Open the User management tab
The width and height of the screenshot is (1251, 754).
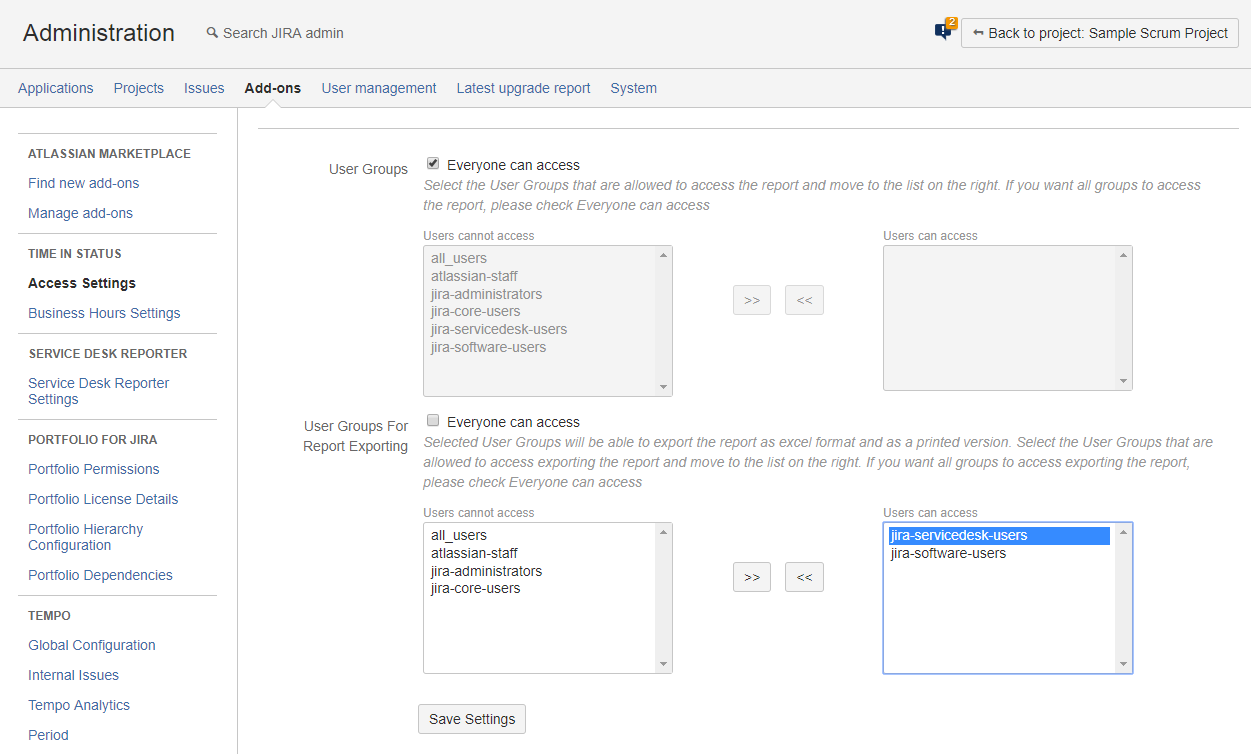(378, 88)
